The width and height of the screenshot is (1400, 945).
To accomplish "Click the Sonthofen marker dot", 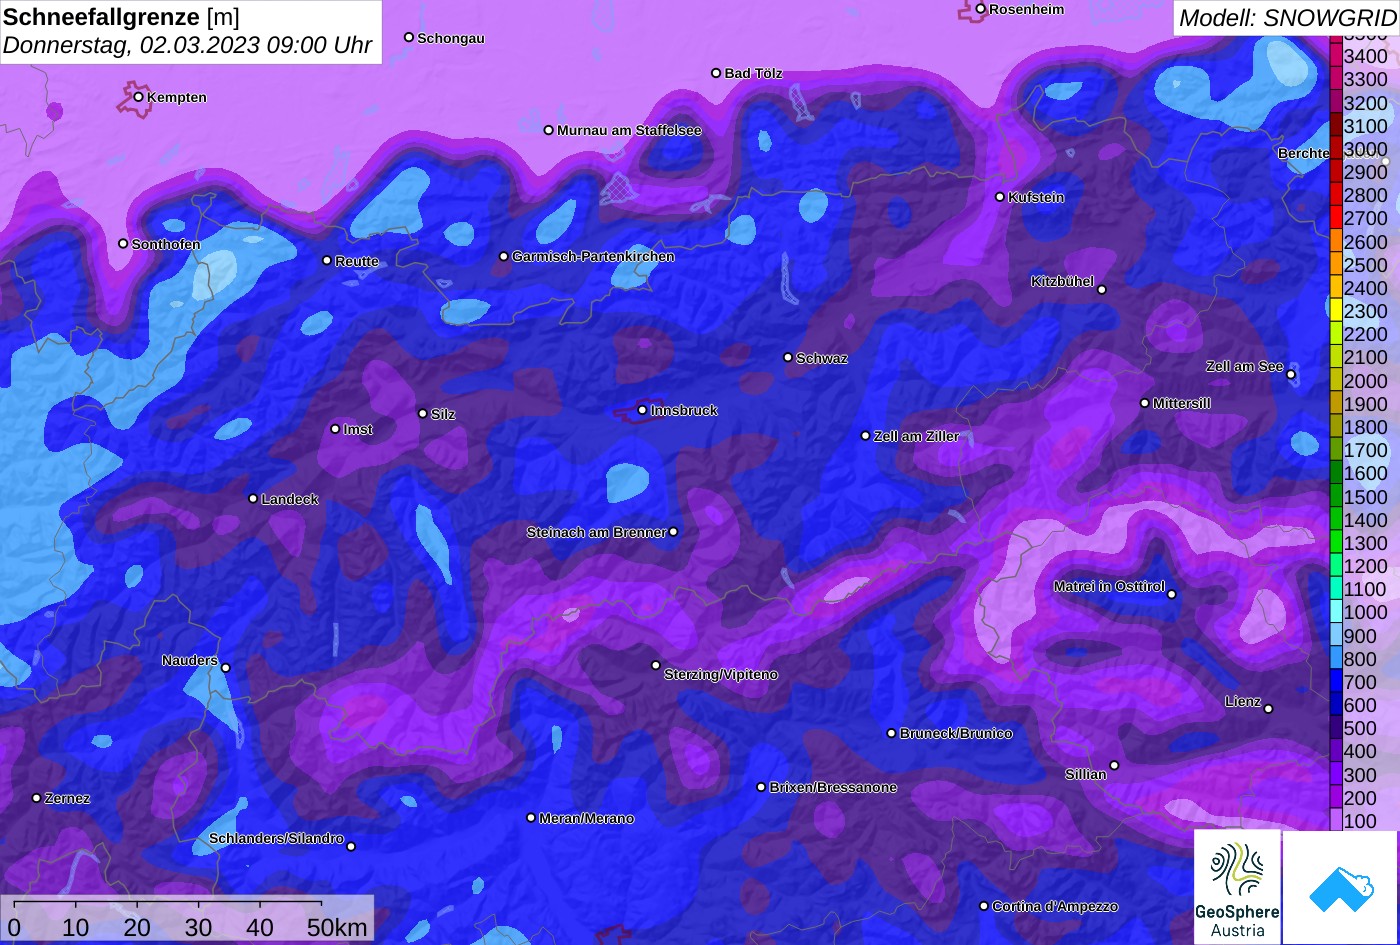I will pos(123,244).
